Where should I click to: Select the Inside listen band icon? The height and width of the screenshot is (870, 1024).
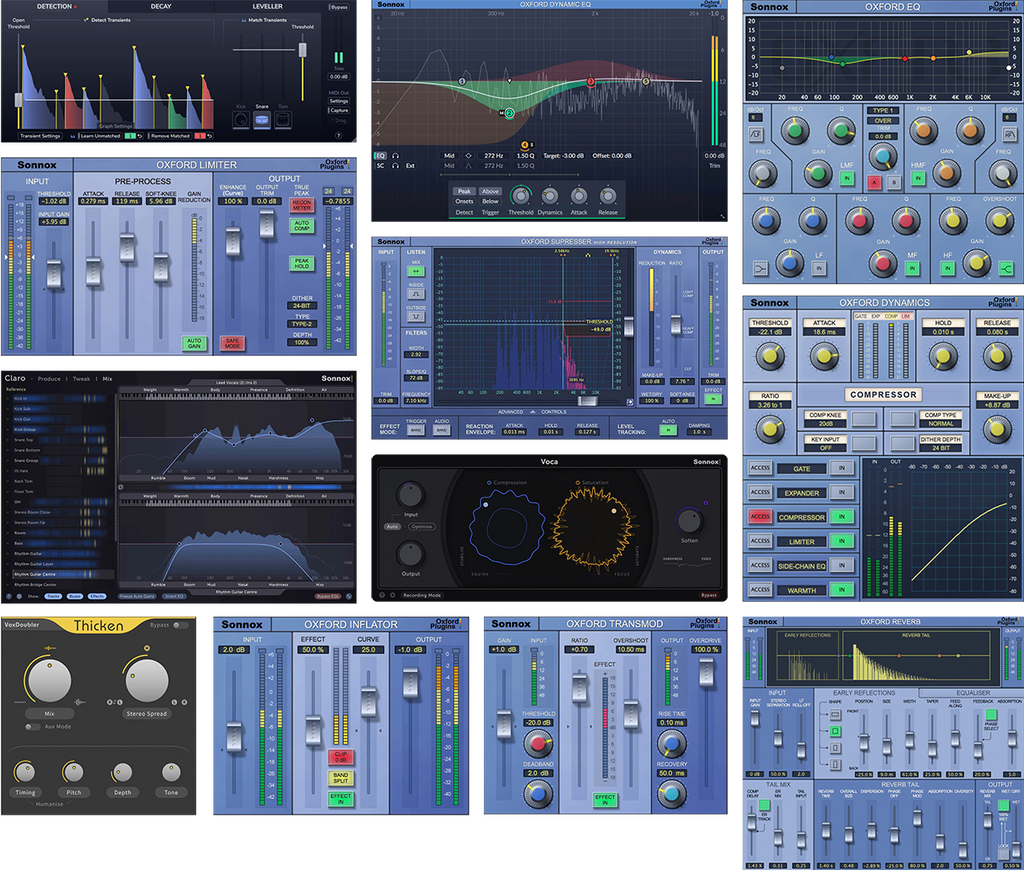point(415,292)
